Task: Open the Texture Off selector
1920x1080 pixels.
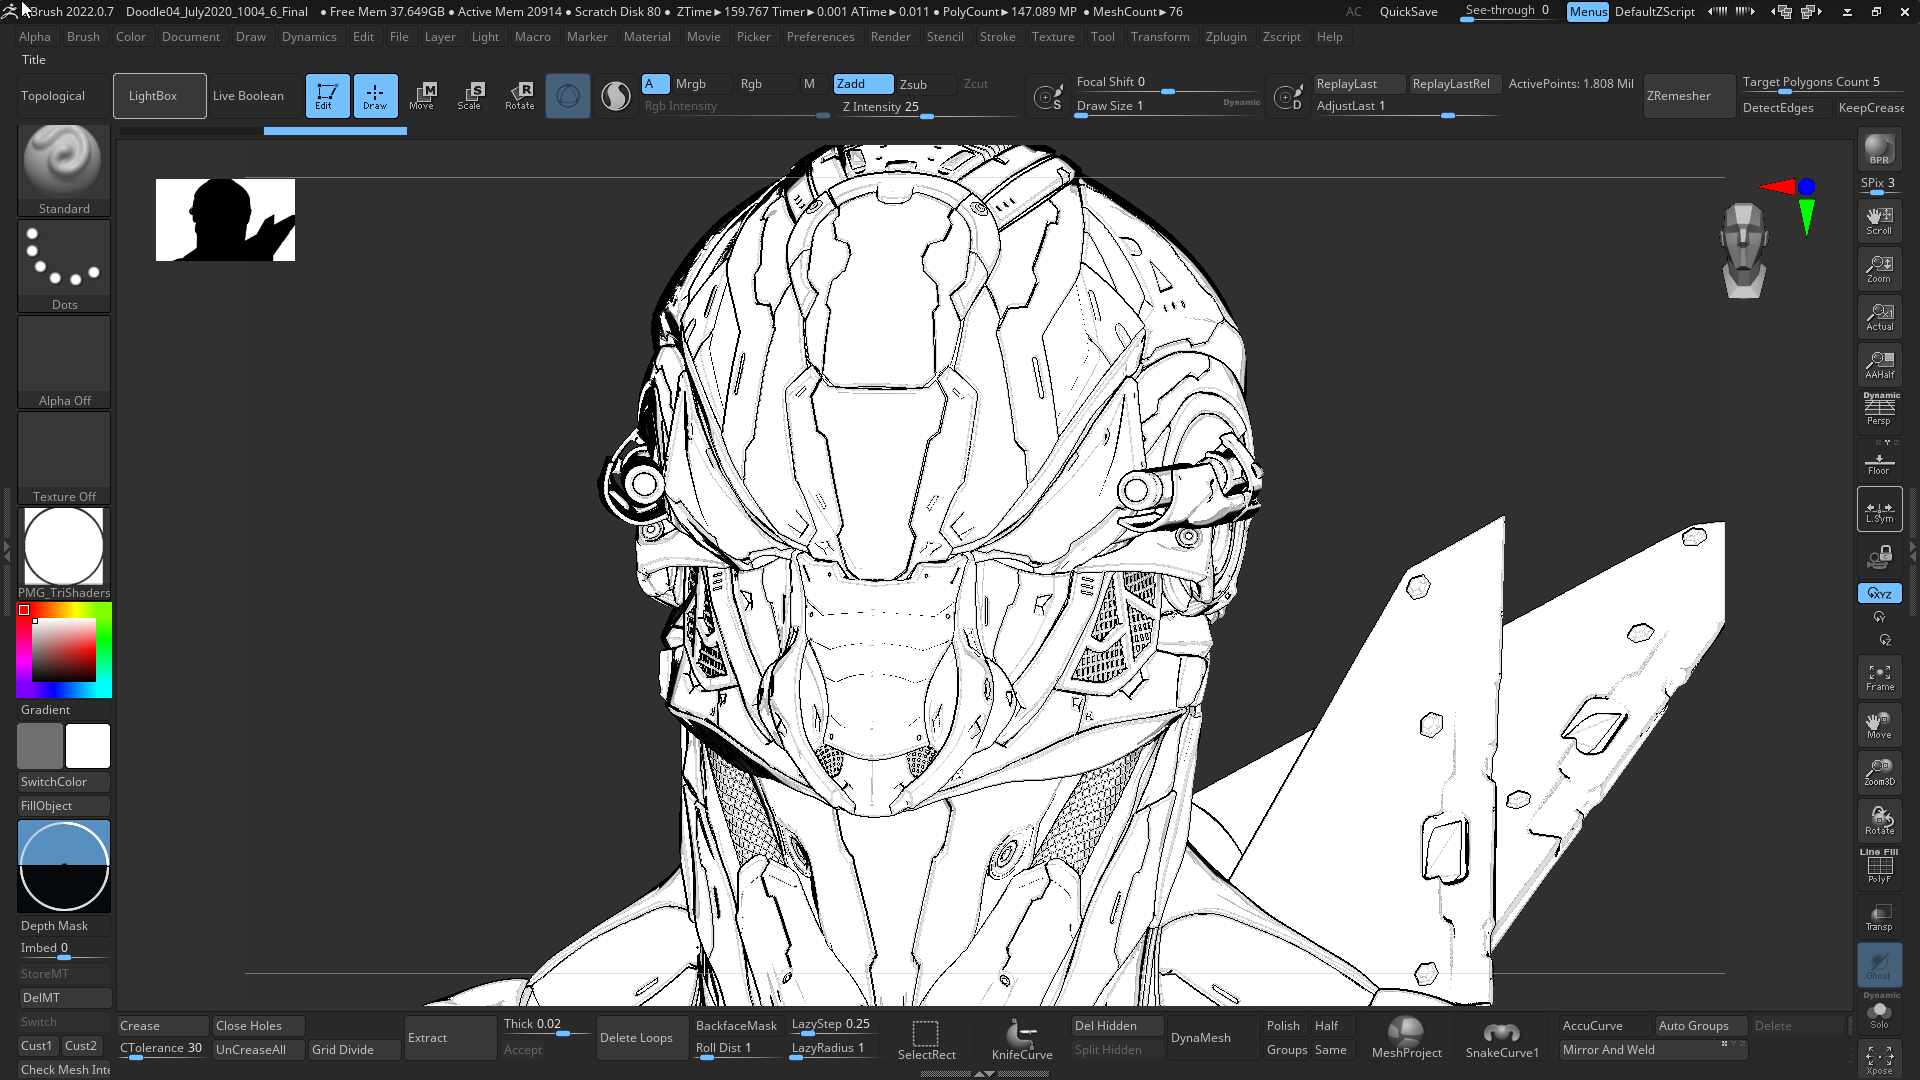Action: coord(64,458)
